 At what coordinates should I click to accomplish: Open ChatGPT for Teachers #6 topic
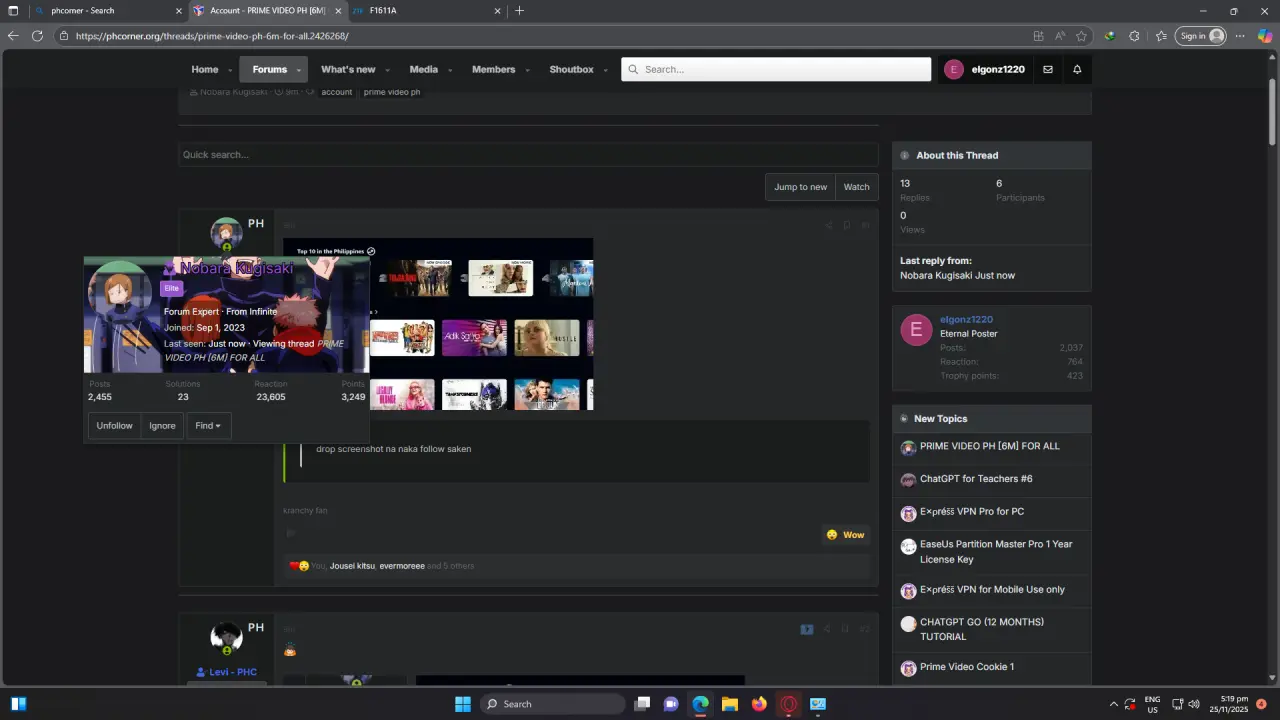976,479
